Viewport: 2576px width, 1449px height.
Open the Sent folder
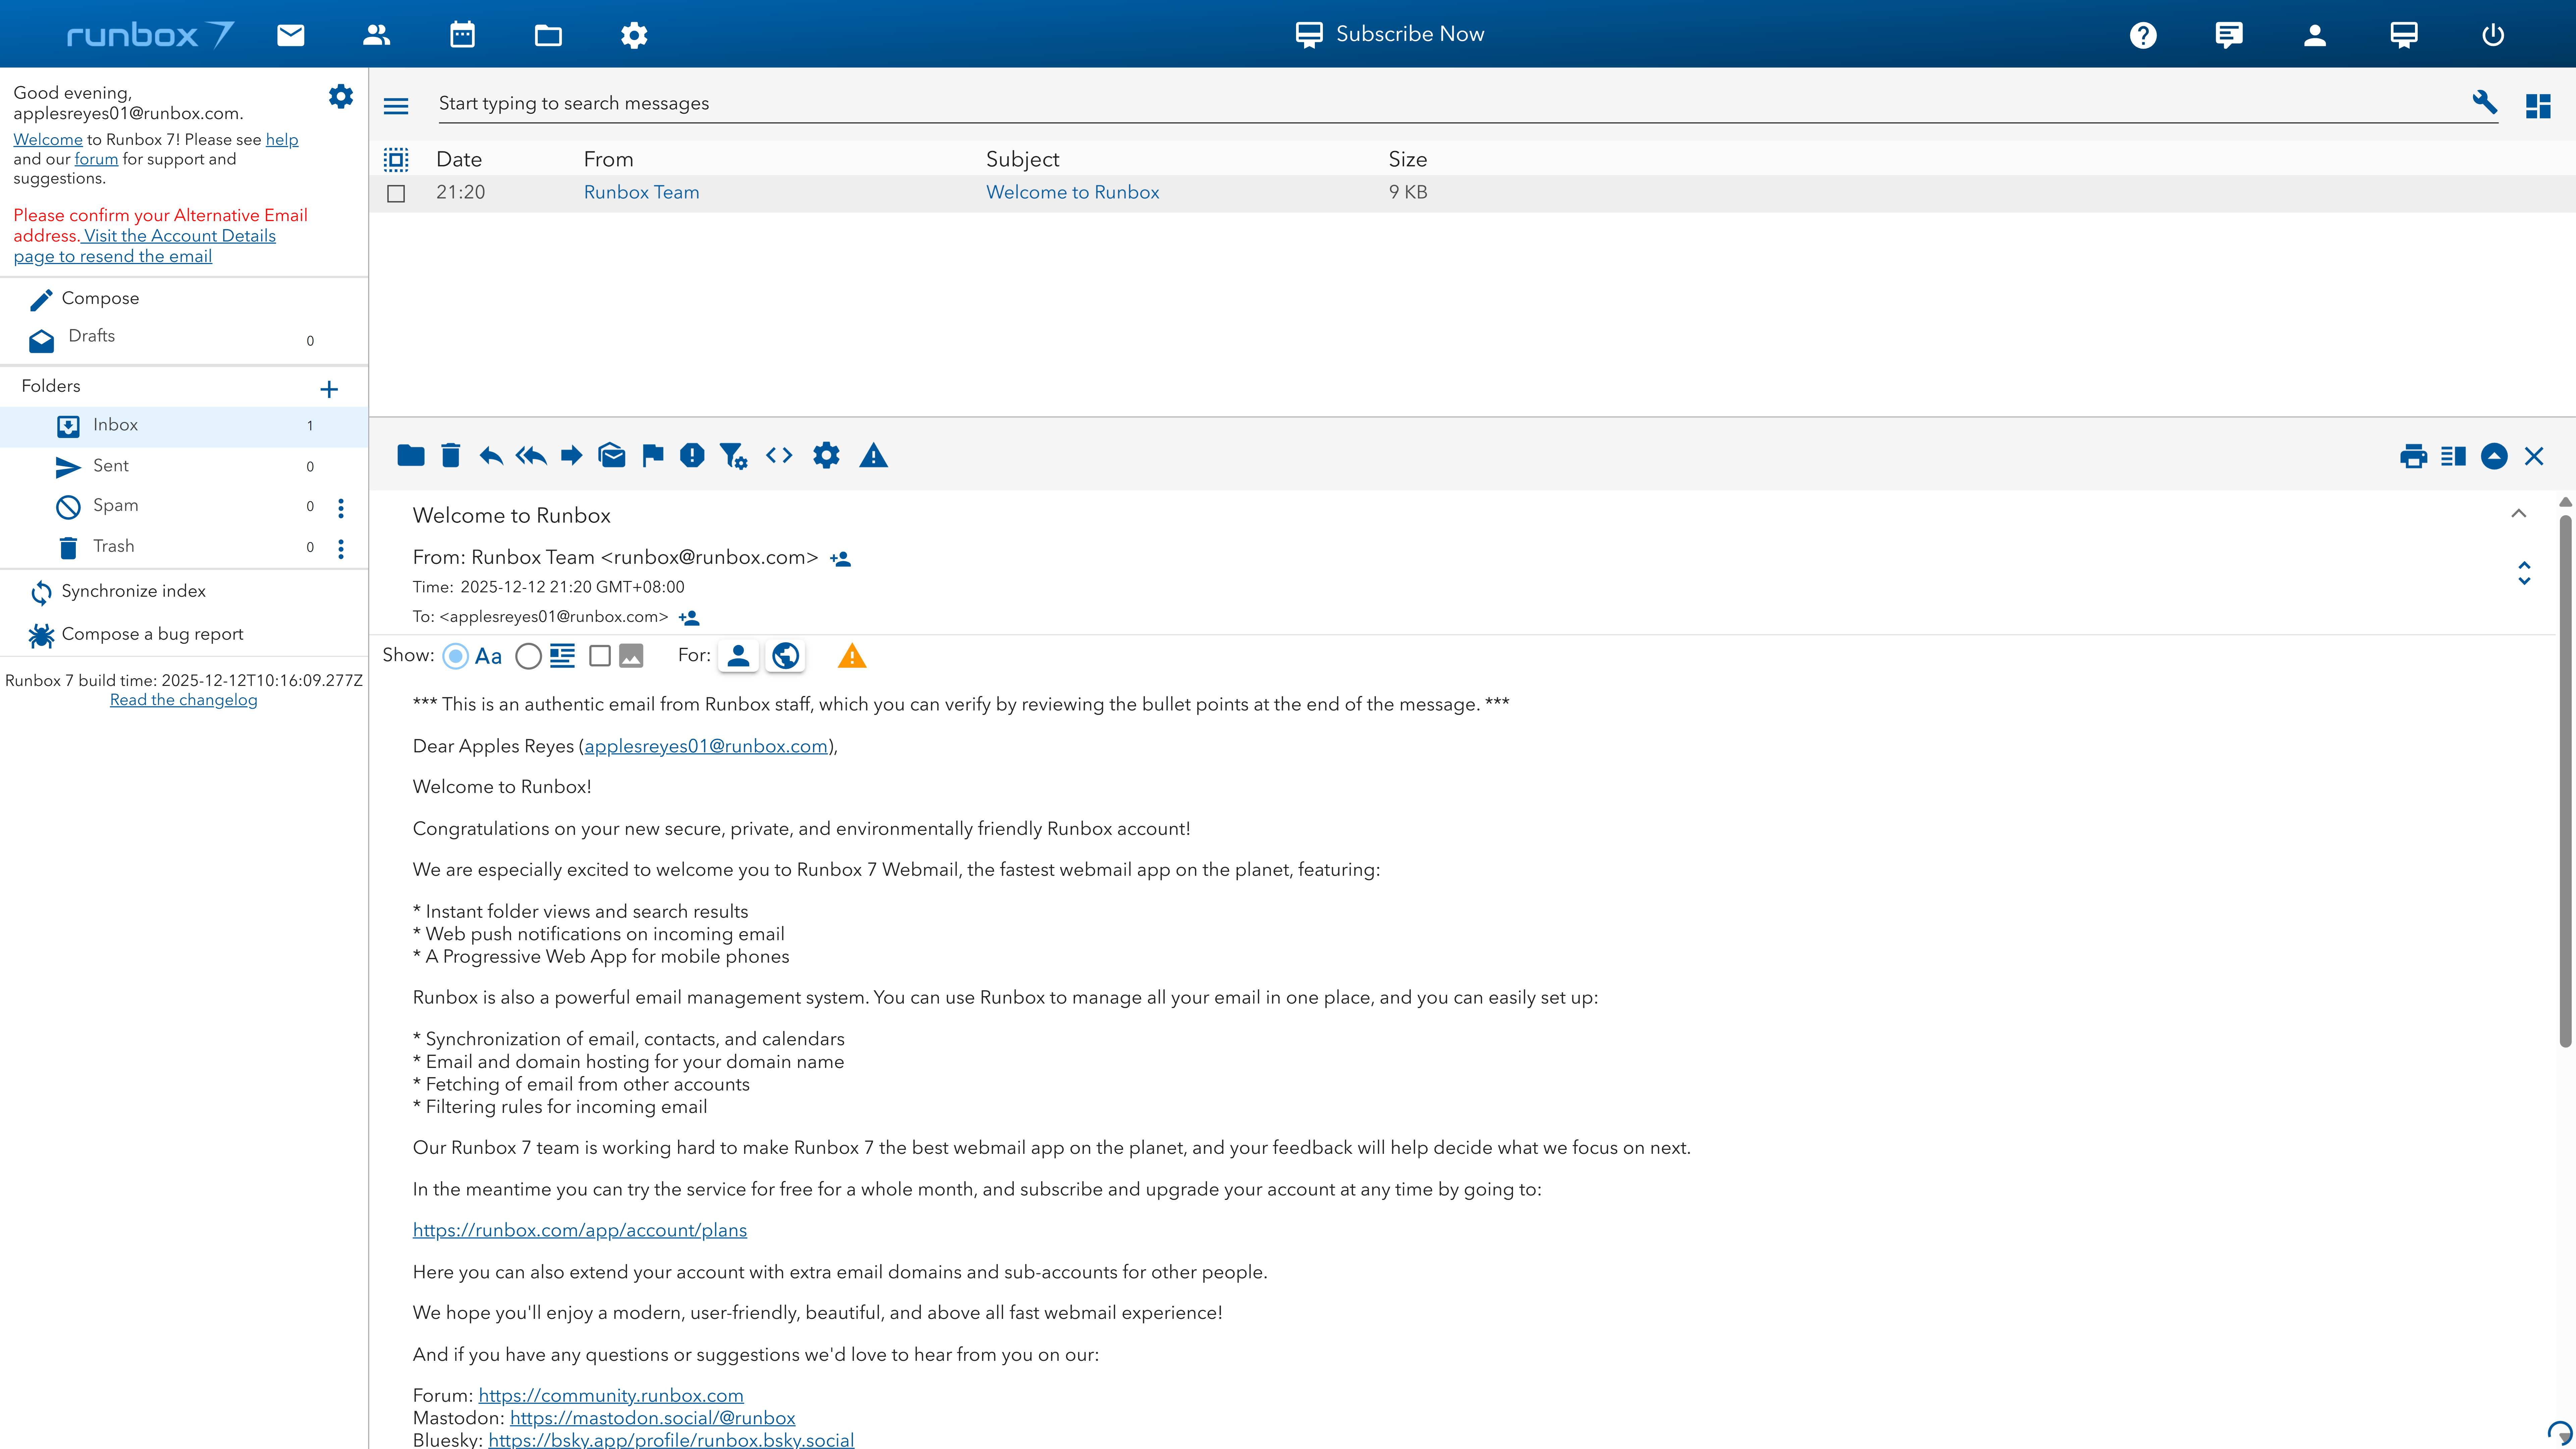click(111, 466)
